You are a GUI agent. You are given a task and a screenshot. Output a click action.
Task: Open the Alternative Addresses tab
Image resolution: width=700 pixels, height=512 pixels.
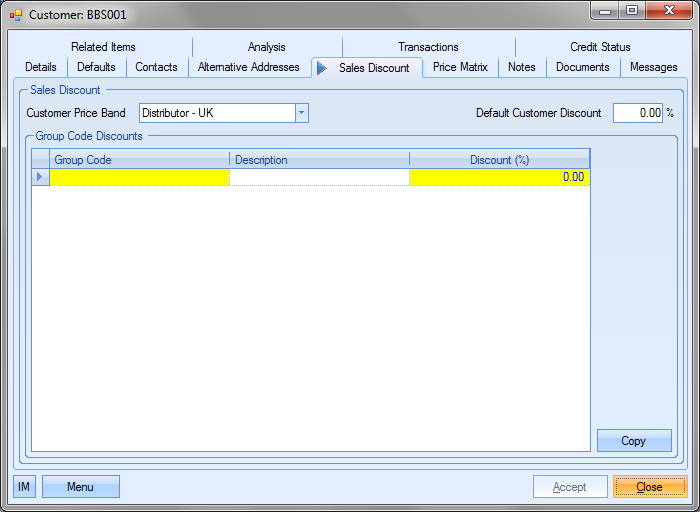coord(248,67)
